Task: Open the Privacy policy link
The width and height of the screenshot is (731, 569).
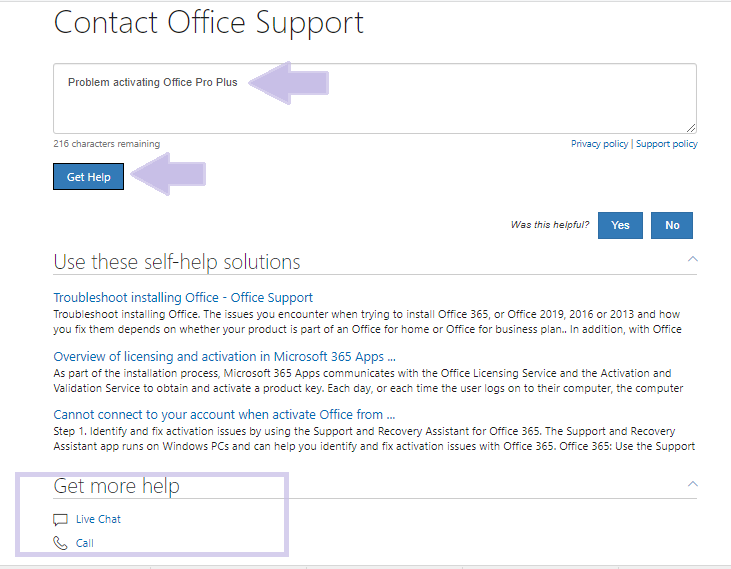Action: [x=600, y=144]
